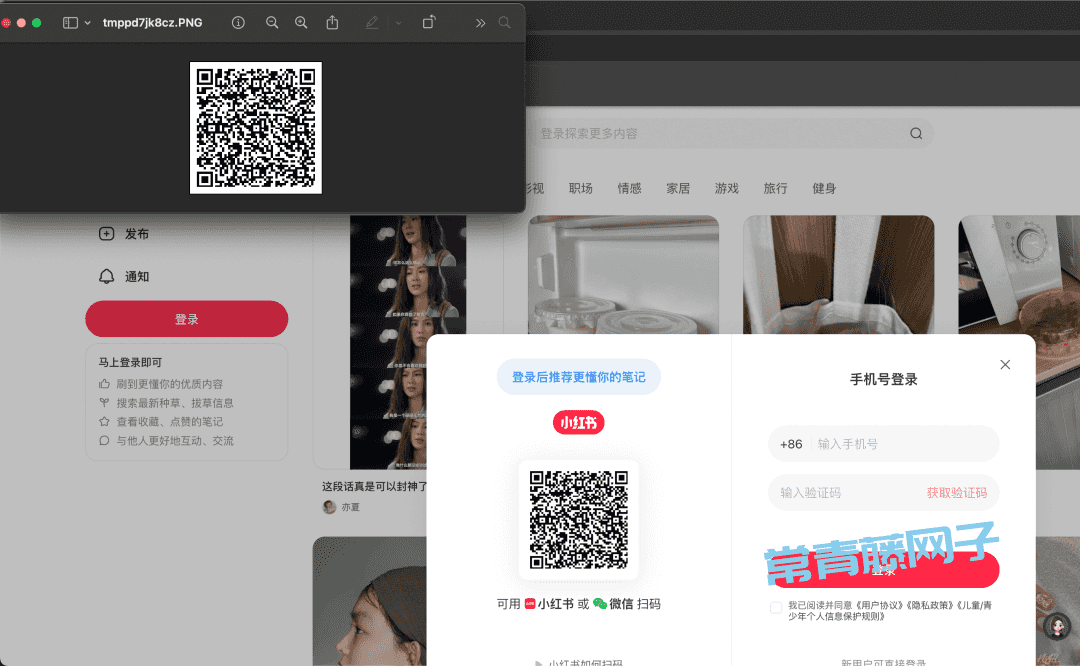Expand hidden toolbar items with double-chevron
The height and width of the screenshot is (666, 1080).
(x=480, y=22)
